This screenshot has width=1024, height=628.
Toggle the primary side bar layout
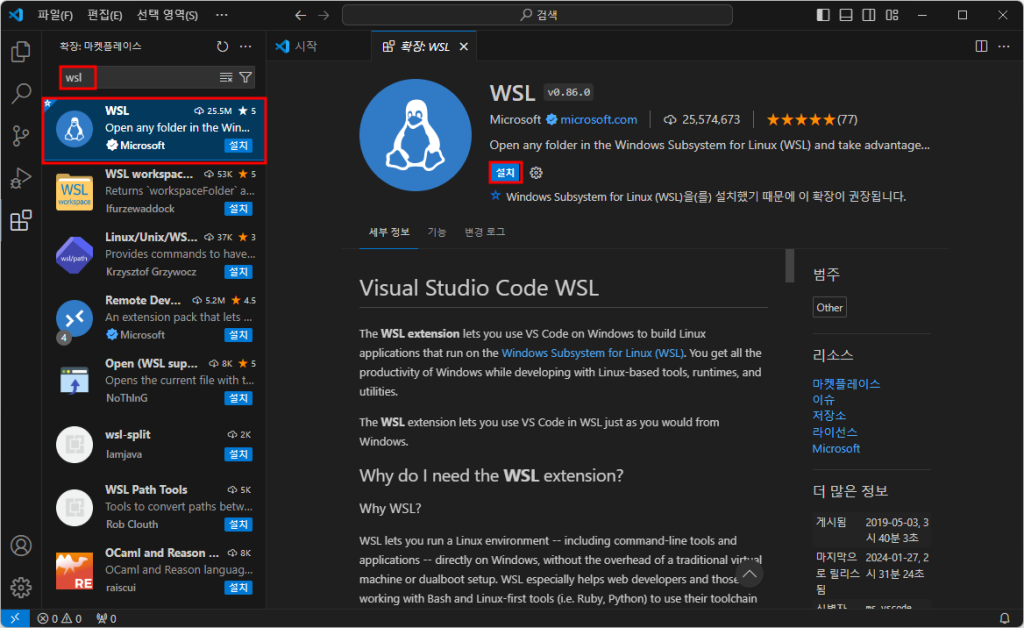pyautogui.click(x=823, y=15)
